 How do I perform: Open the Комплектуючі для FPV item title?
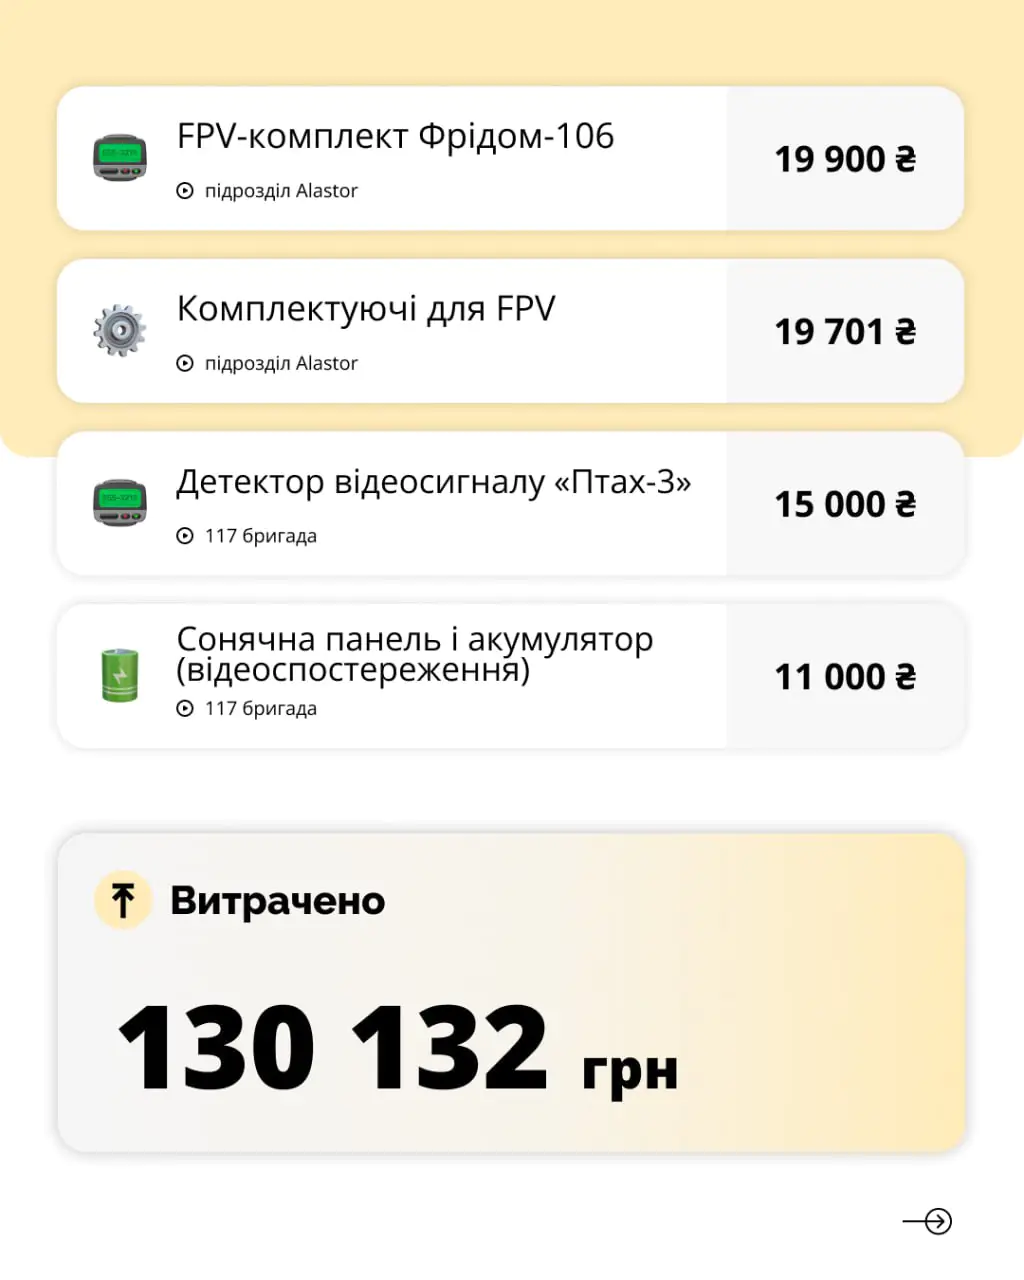tap(366, 310)
